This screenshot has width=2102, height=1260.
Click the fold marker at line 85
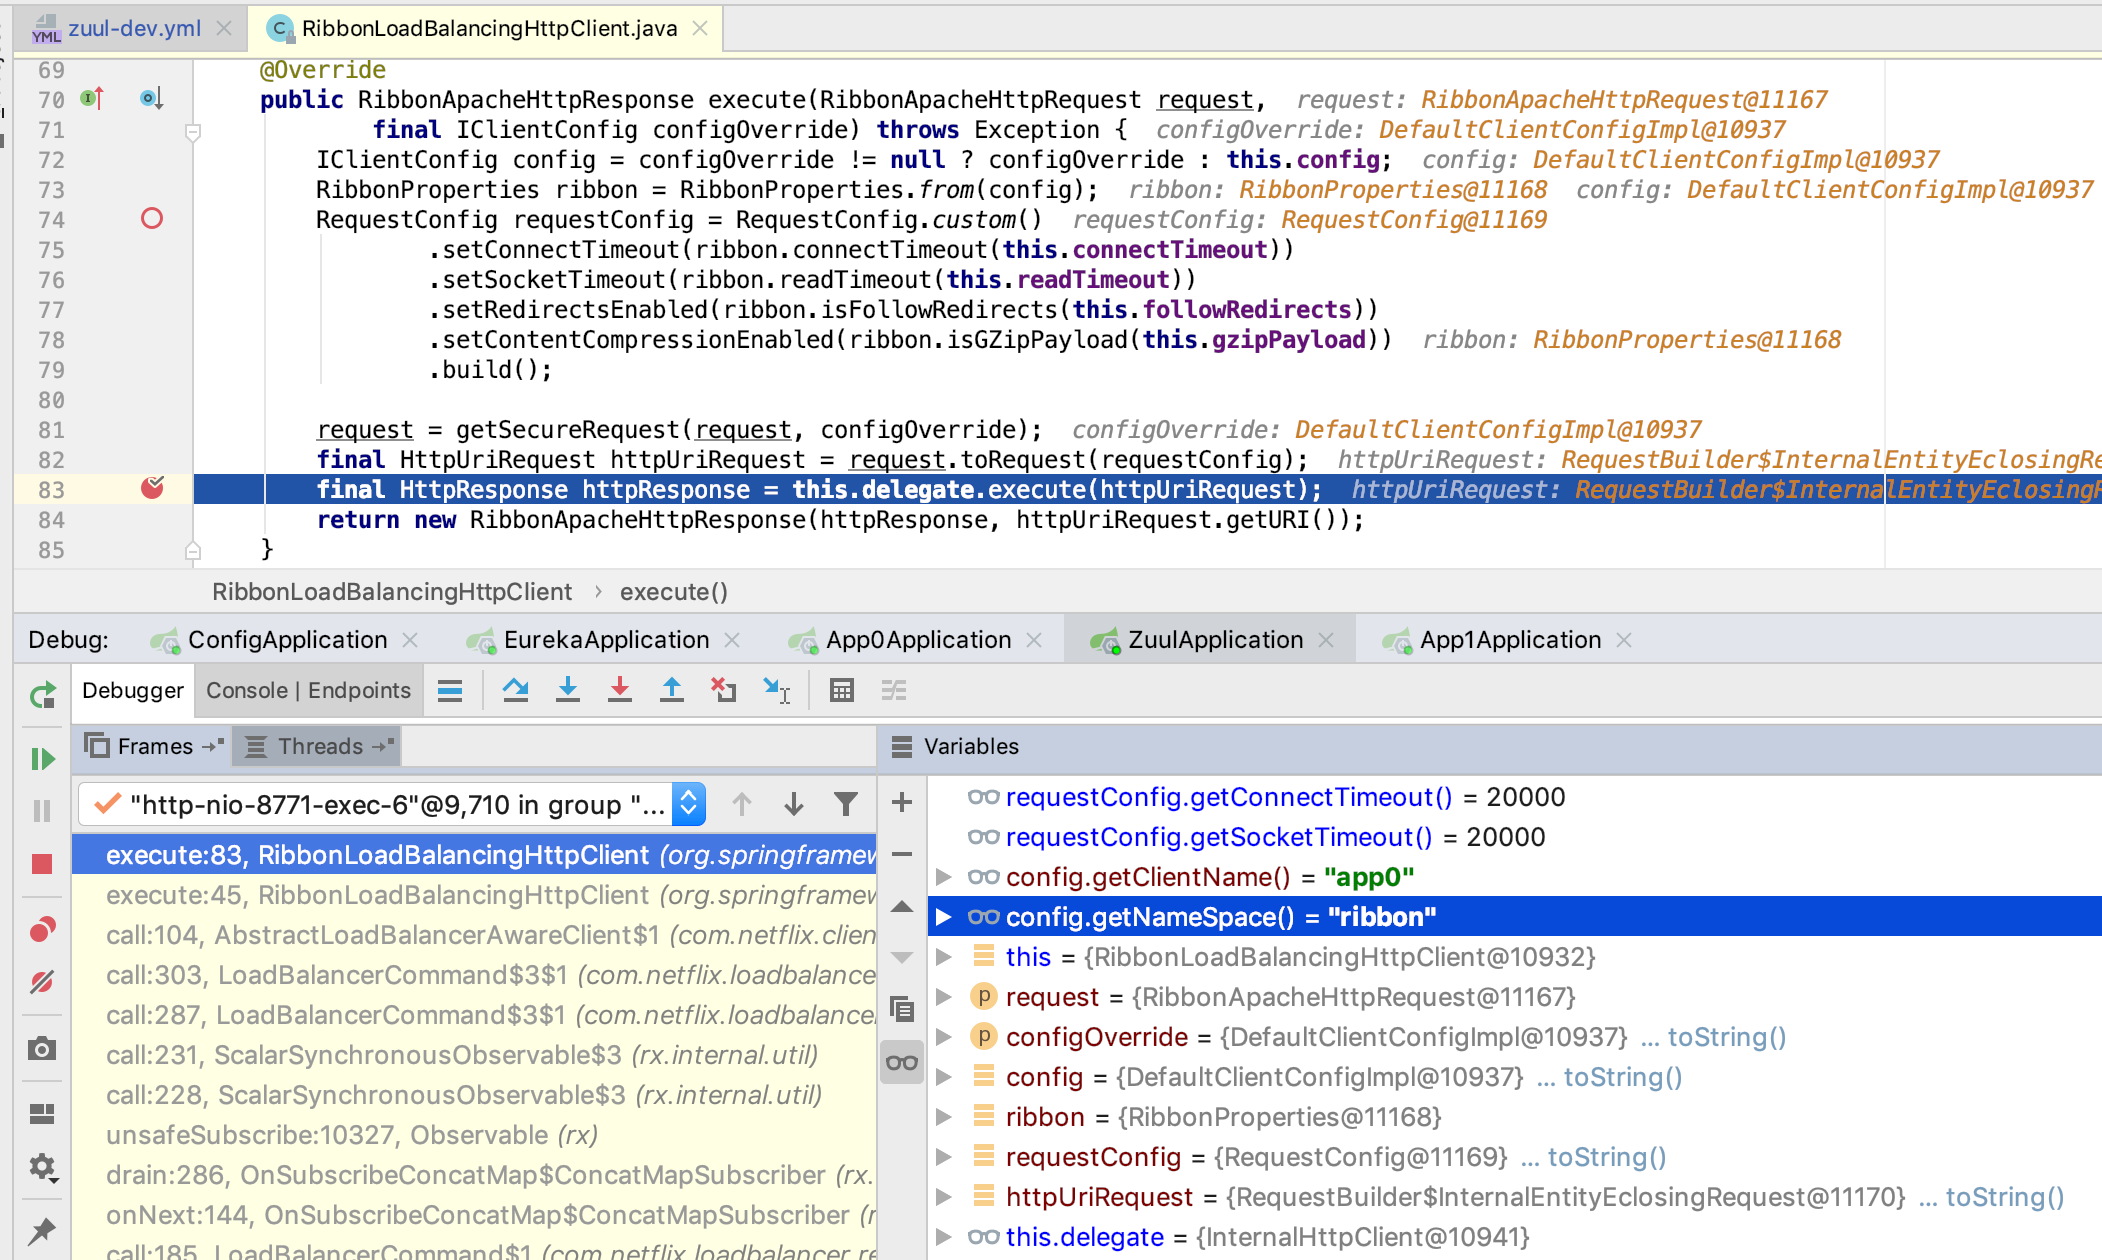tap(194, 550)
